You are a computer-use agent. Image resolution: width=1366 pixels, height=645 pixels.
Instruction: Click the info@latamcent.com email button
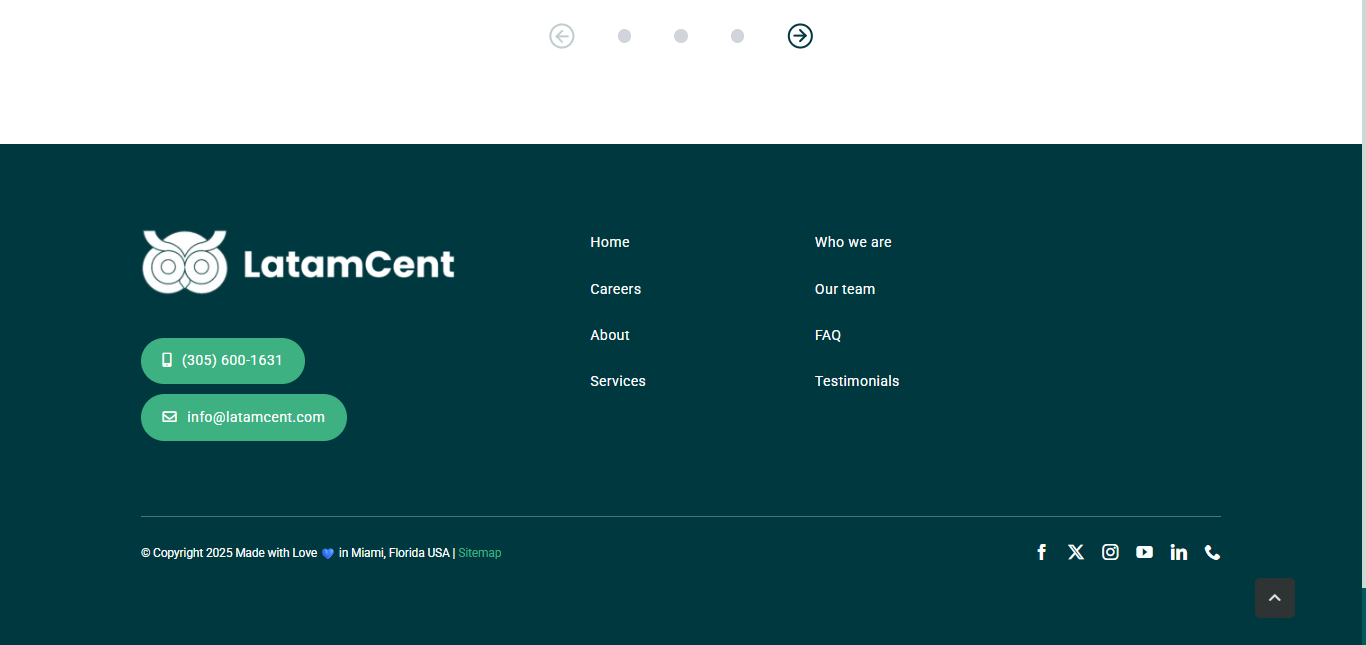[244, 417]
